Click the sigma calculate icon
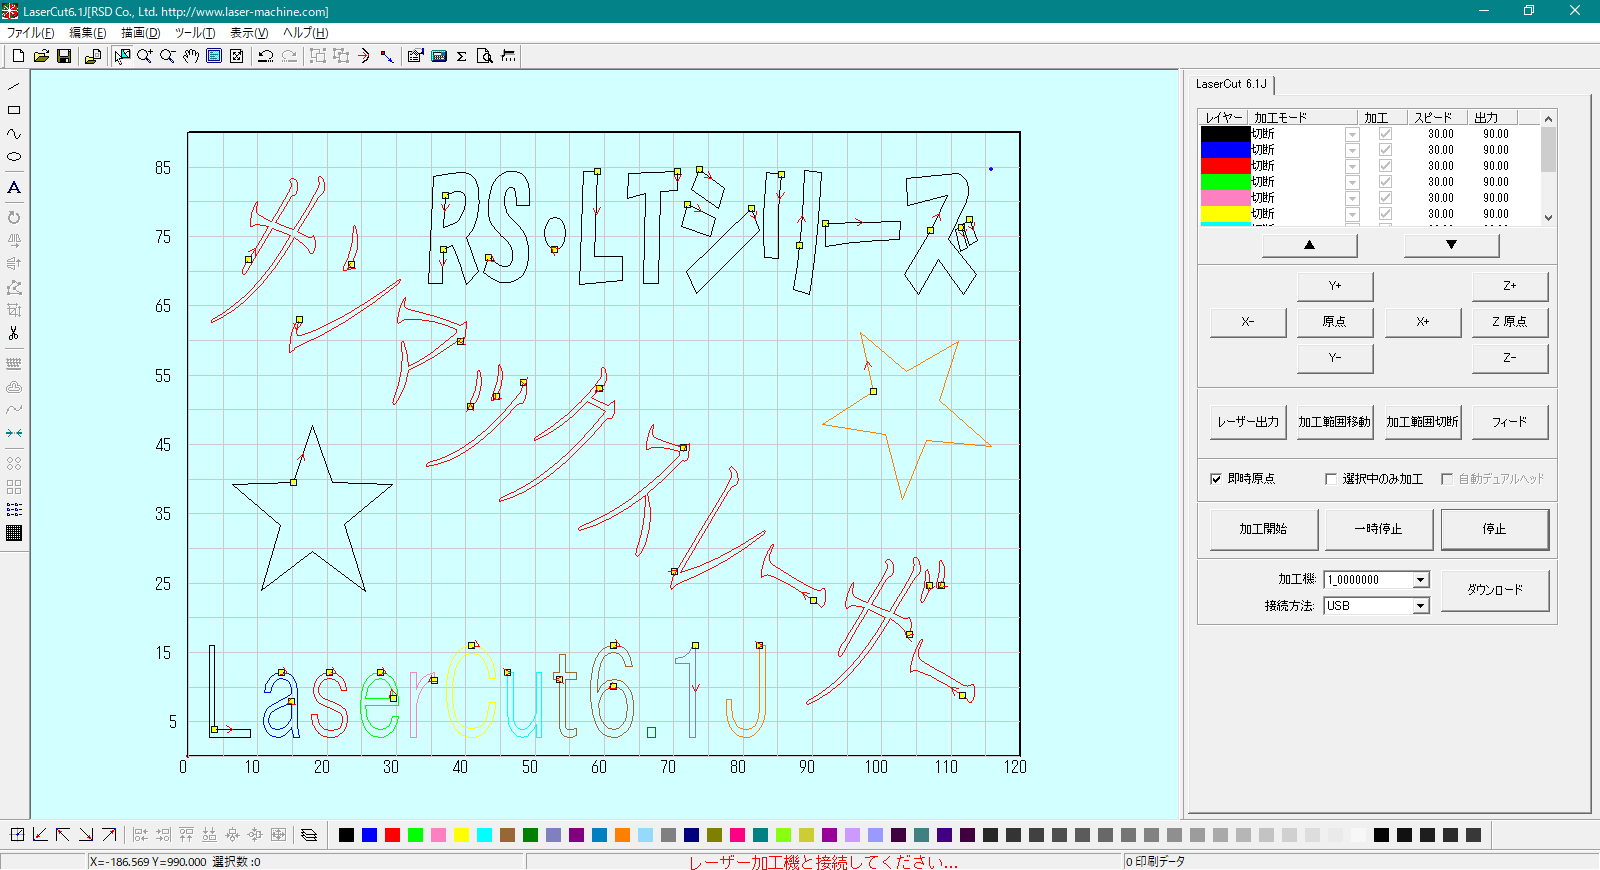 point(462,56)
